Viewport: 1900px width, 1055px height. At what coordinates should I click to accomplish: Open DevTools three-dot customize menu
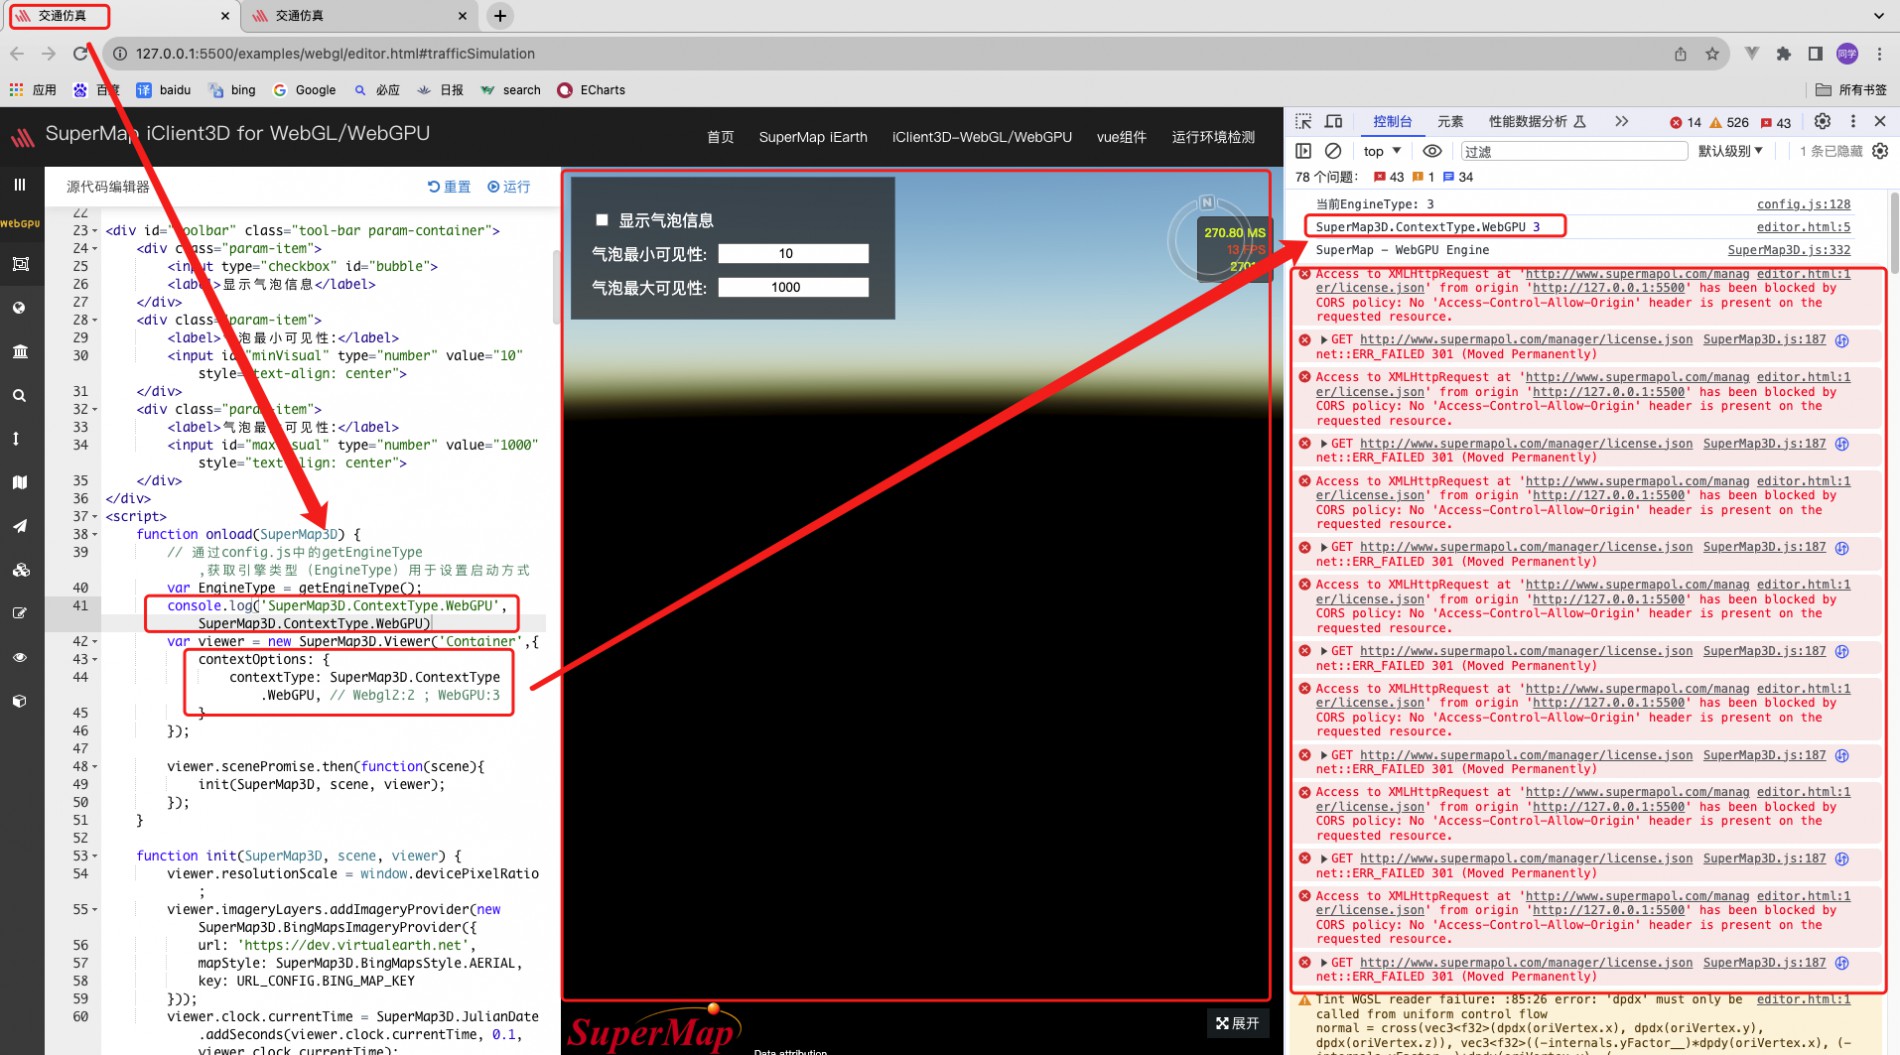pos(1853,121)
